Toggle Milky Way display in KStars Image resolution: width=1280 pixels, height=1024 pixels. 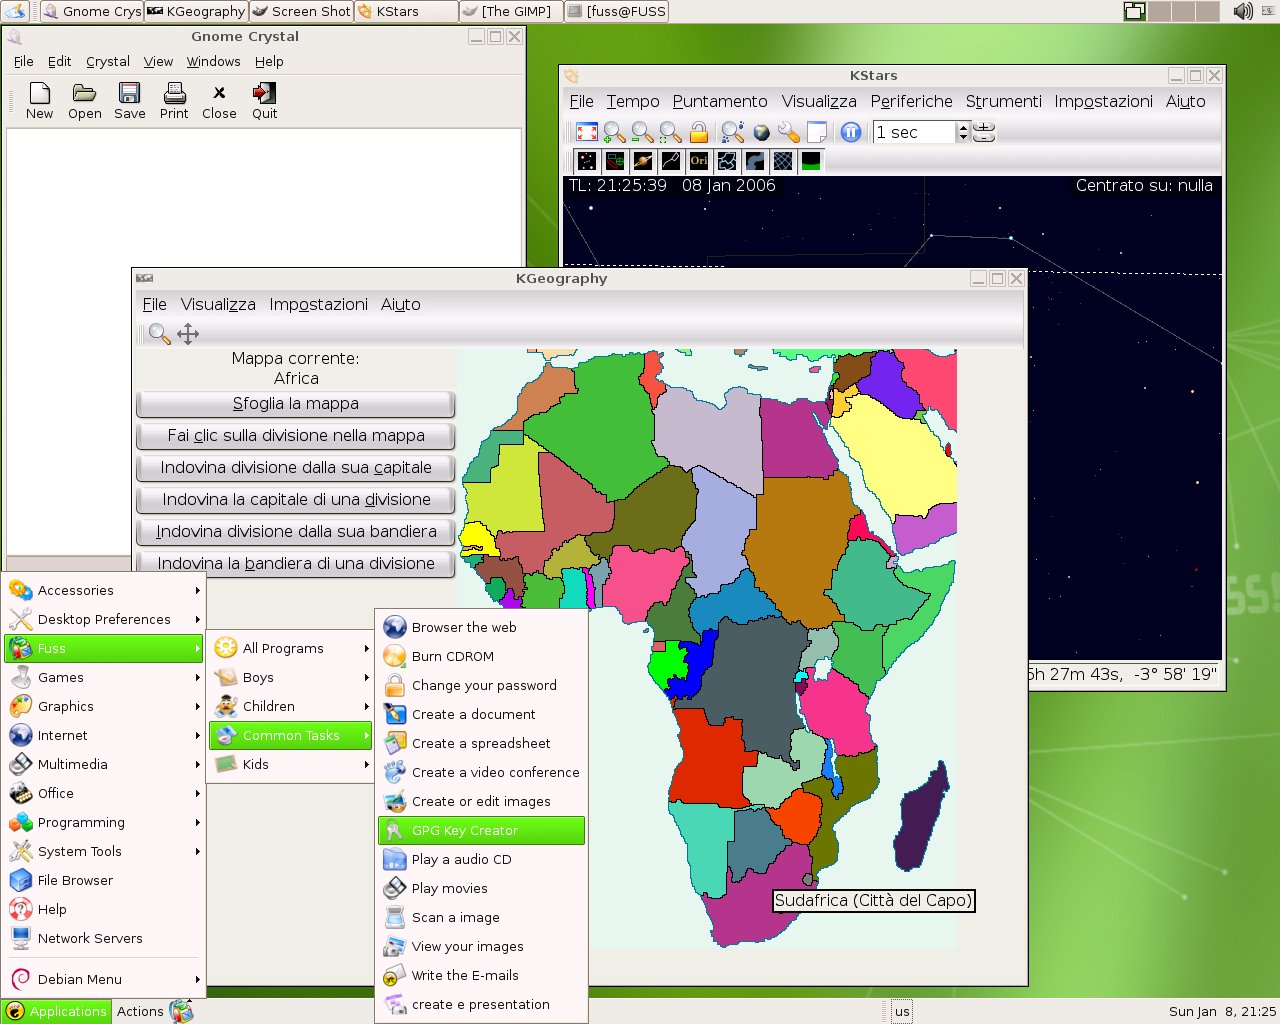[755, 161]
